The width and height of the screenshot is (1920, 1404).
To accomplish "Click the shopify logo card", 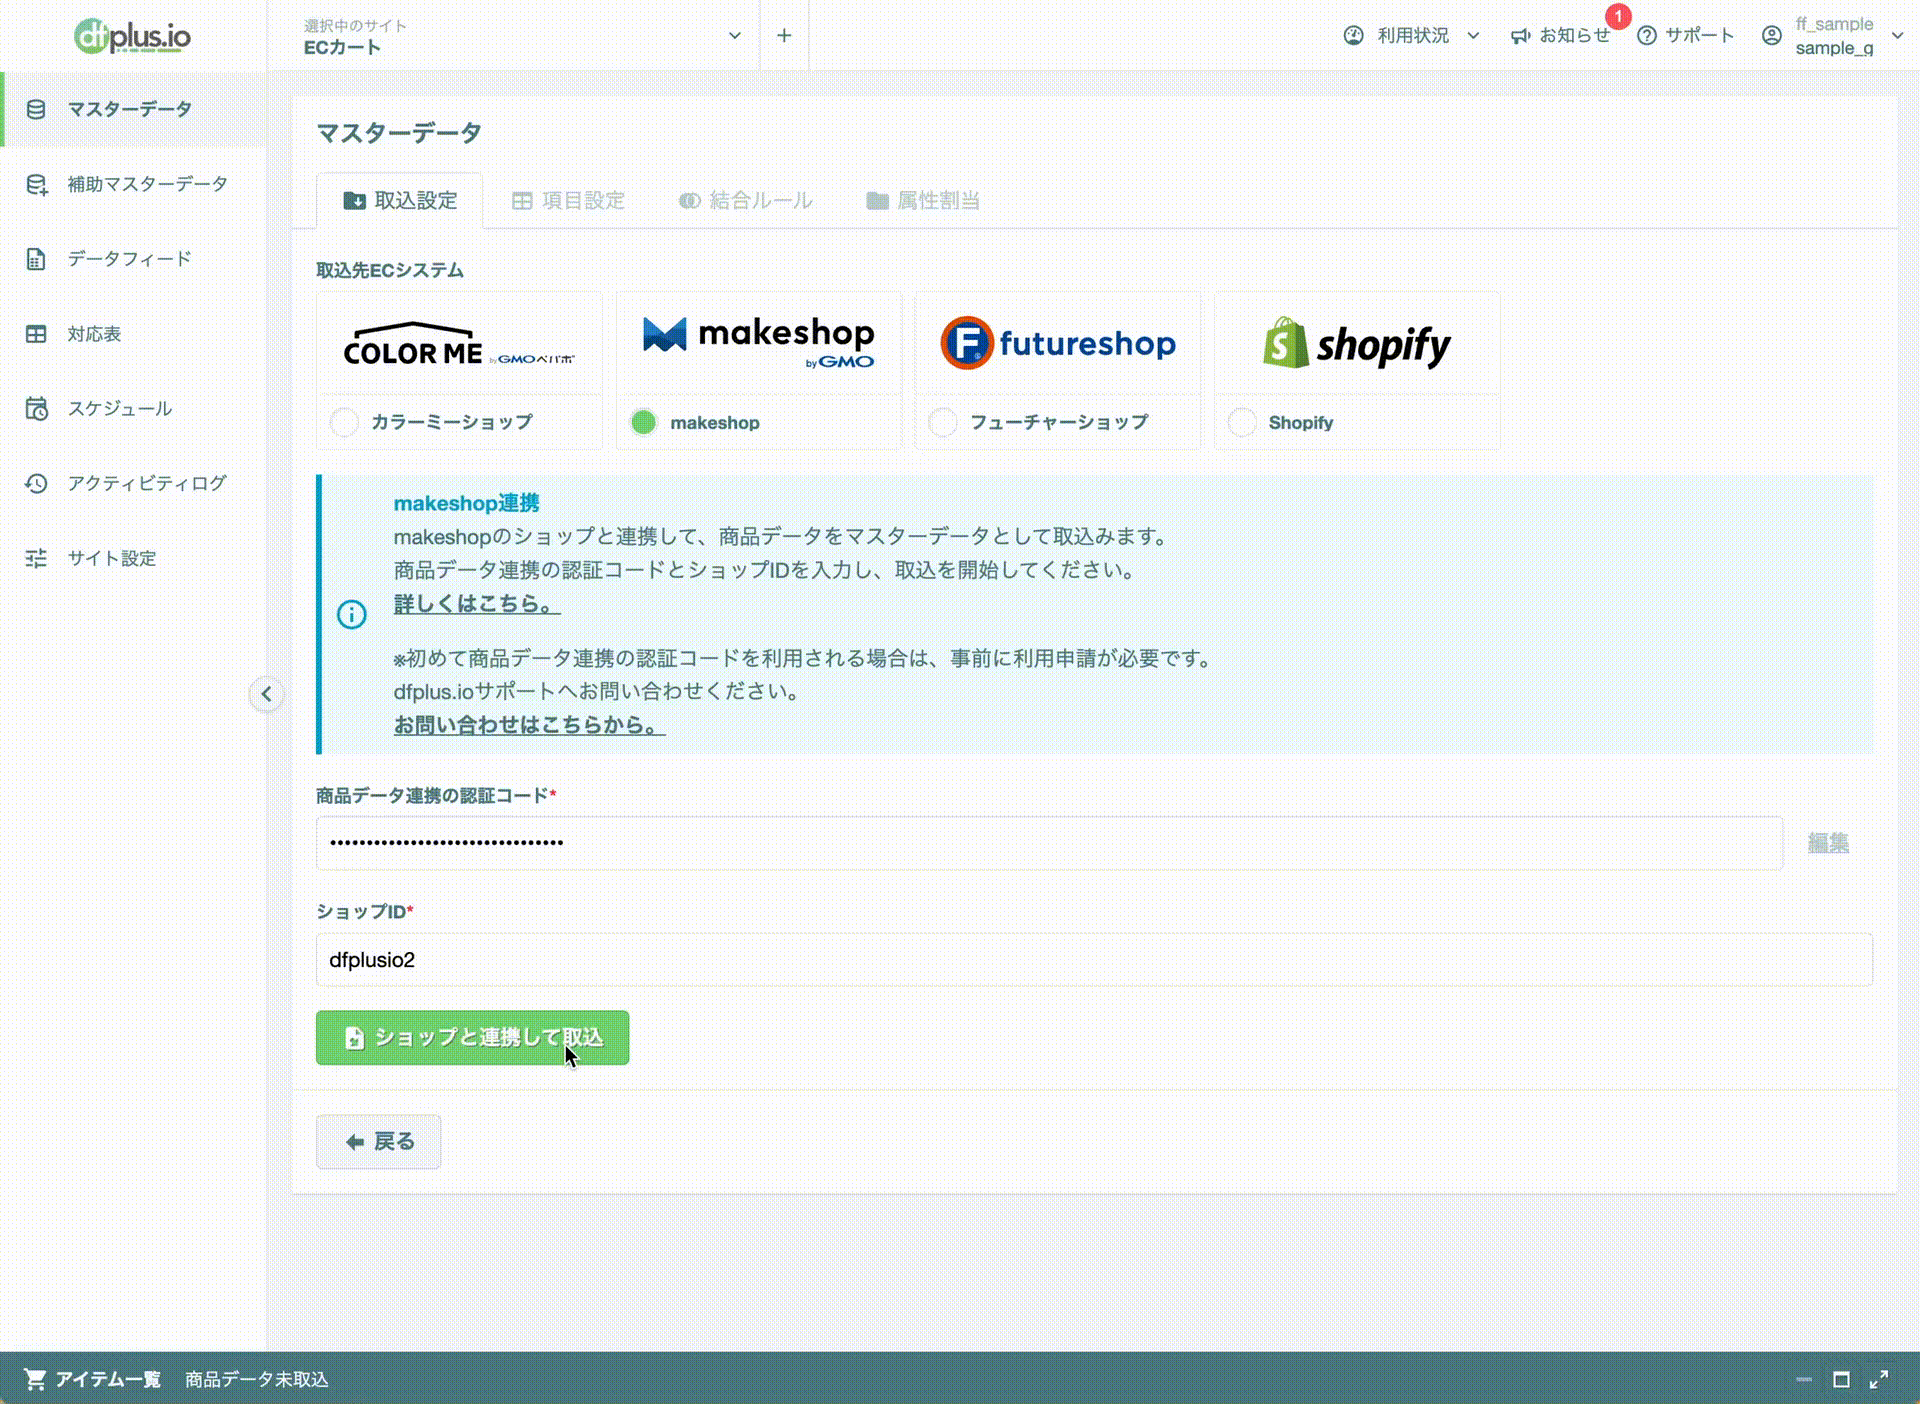I will coord(1357,344).
